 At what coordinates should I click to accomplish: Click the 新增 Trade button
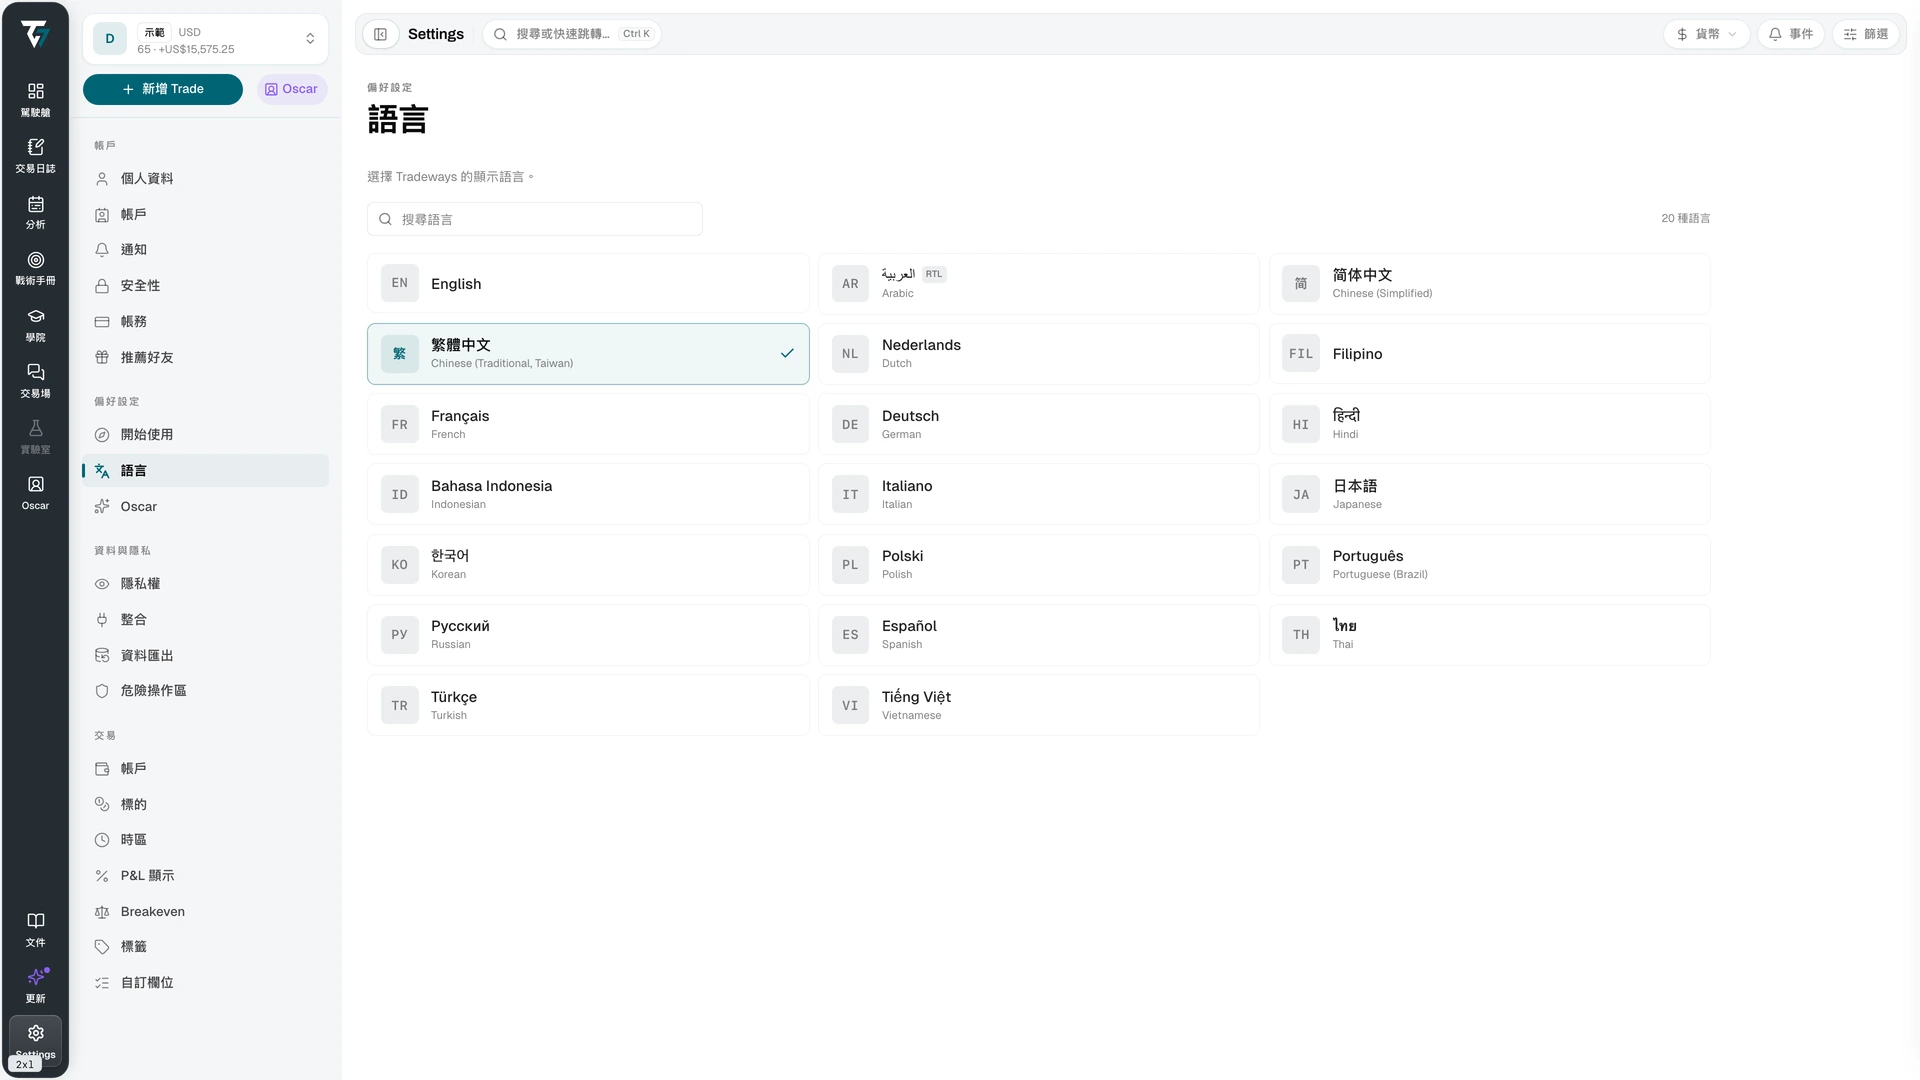(163, 89)
